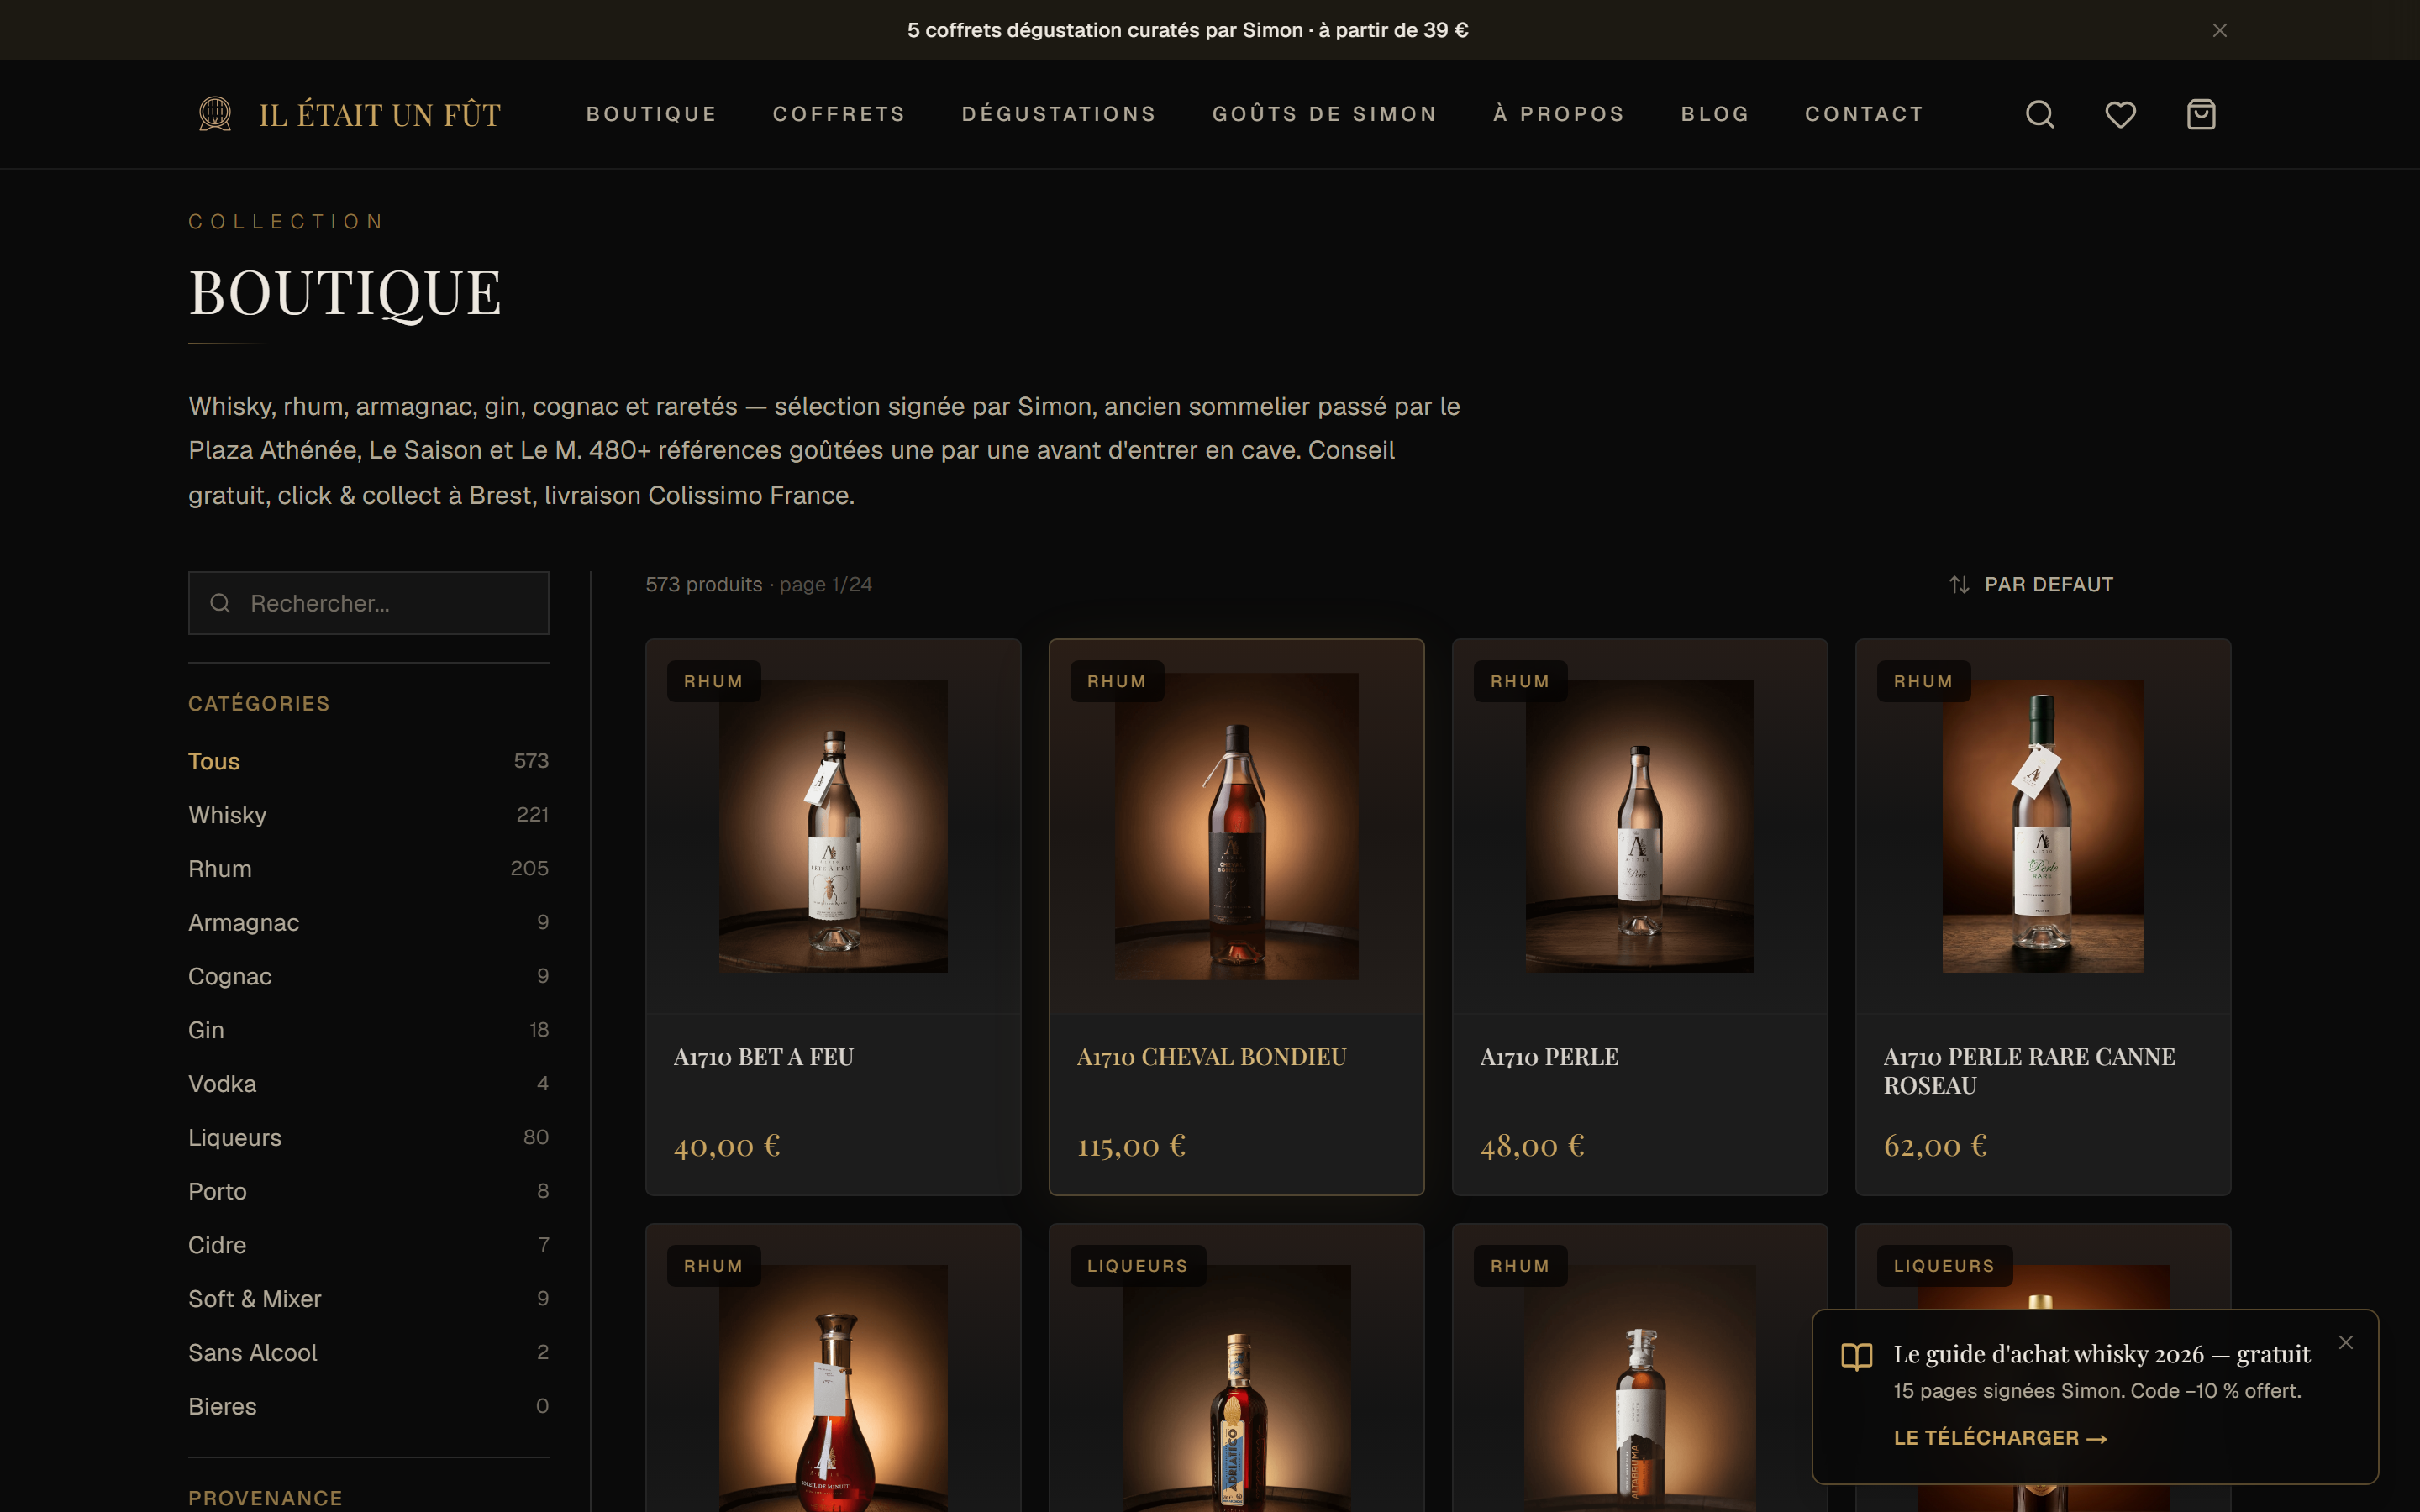The image size is (2420, 1512).
Task: Filter by Porto category
Action: 368,1191
